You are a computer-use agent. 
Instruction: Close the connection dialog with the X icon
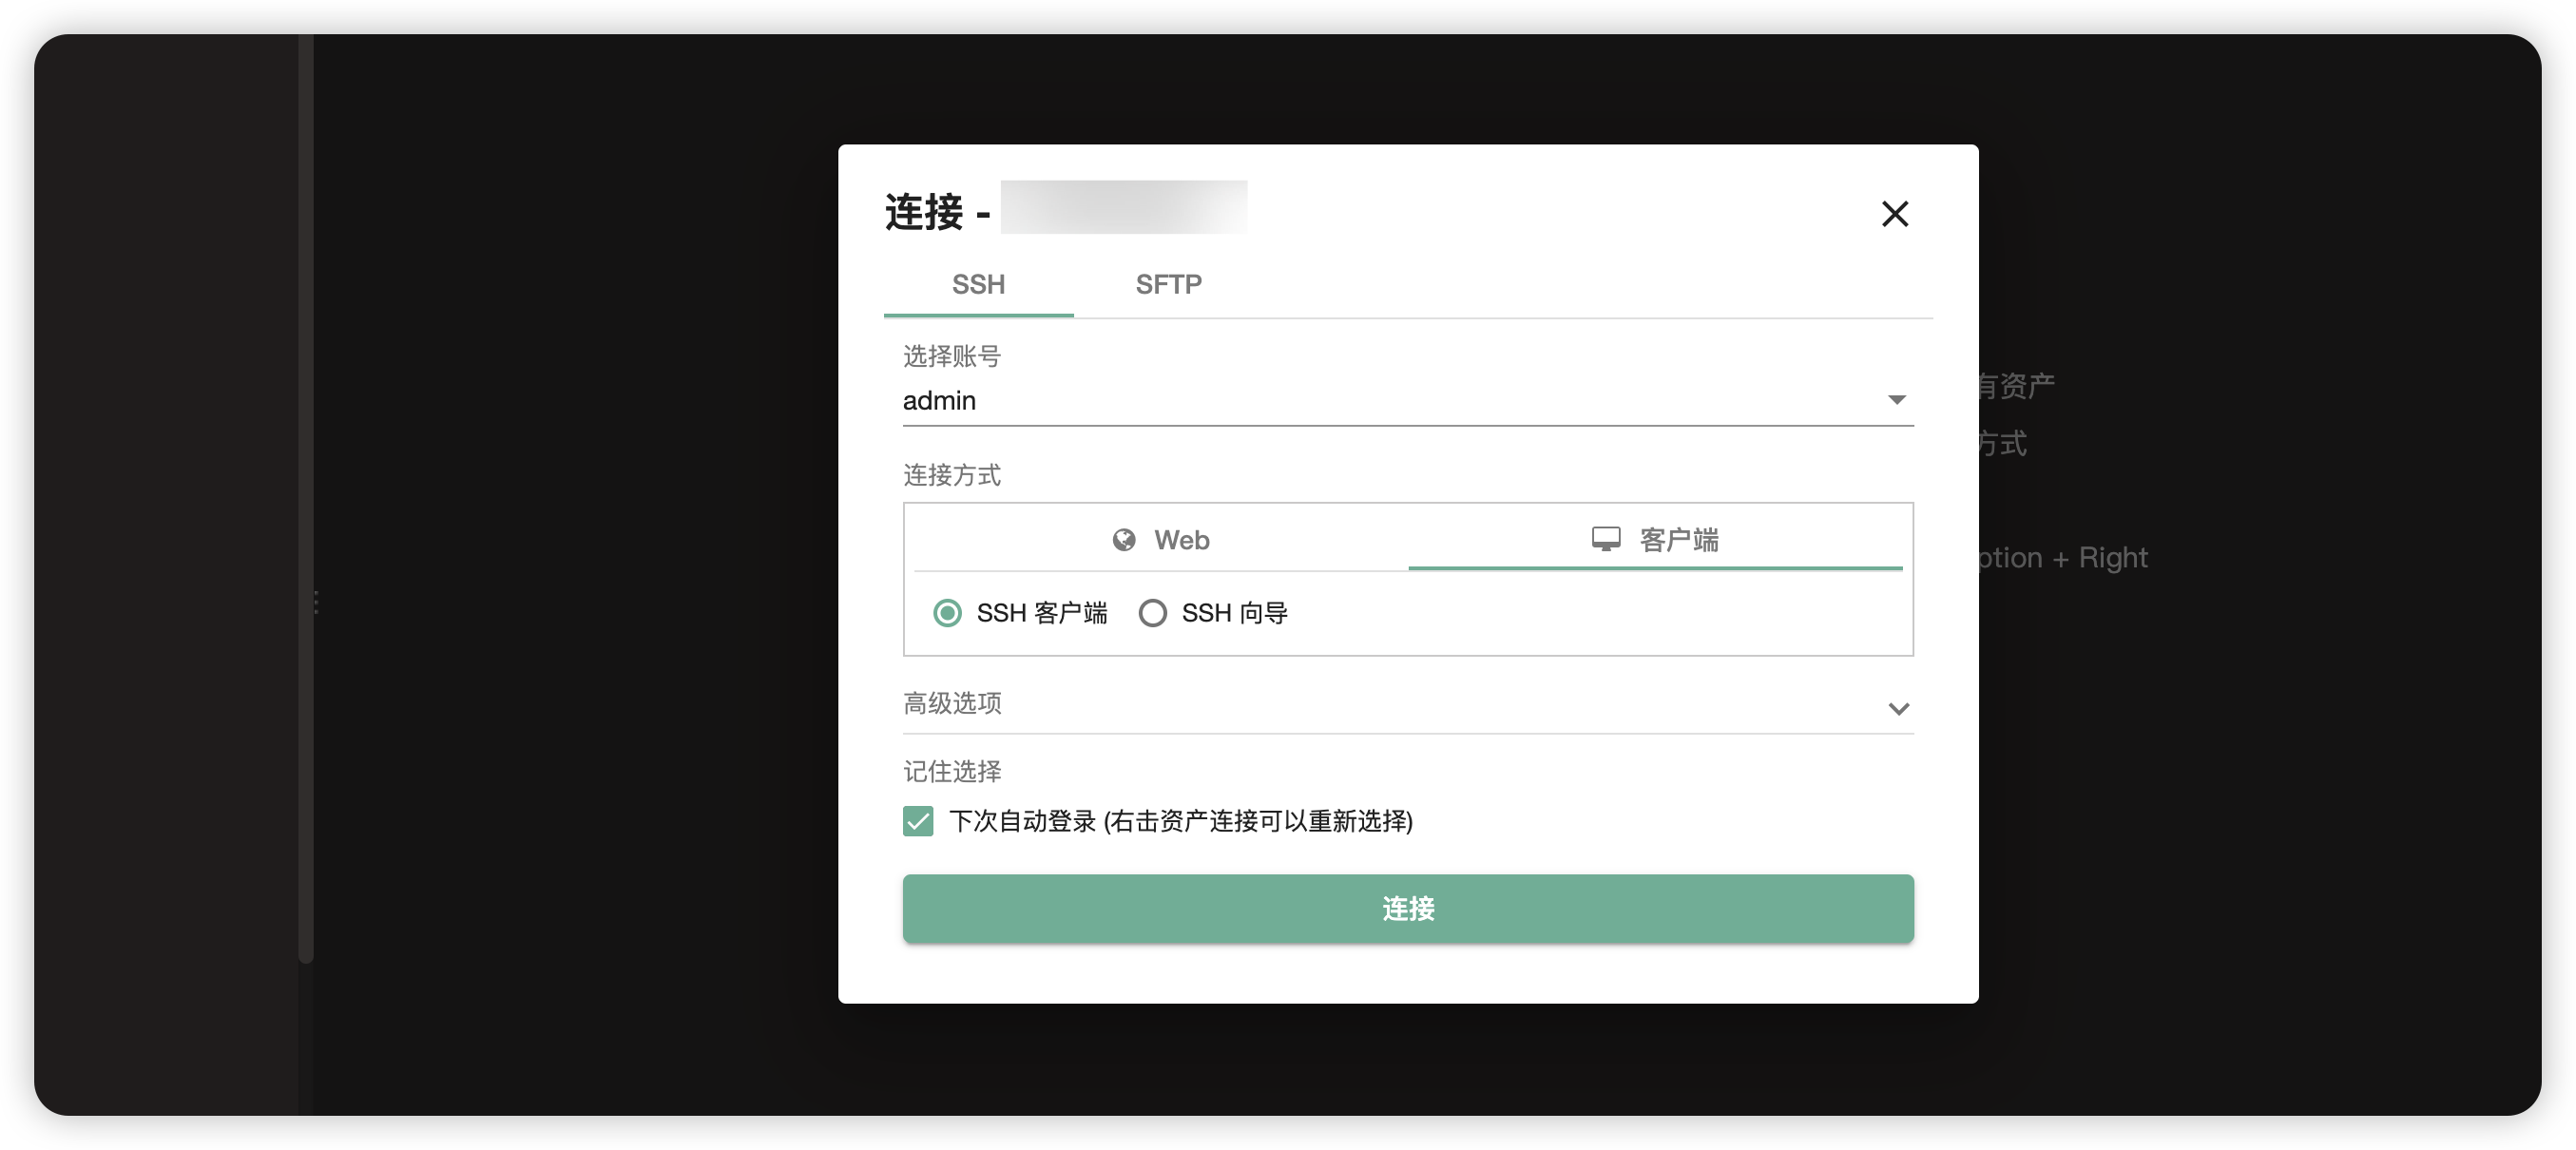coord(1894,214)
